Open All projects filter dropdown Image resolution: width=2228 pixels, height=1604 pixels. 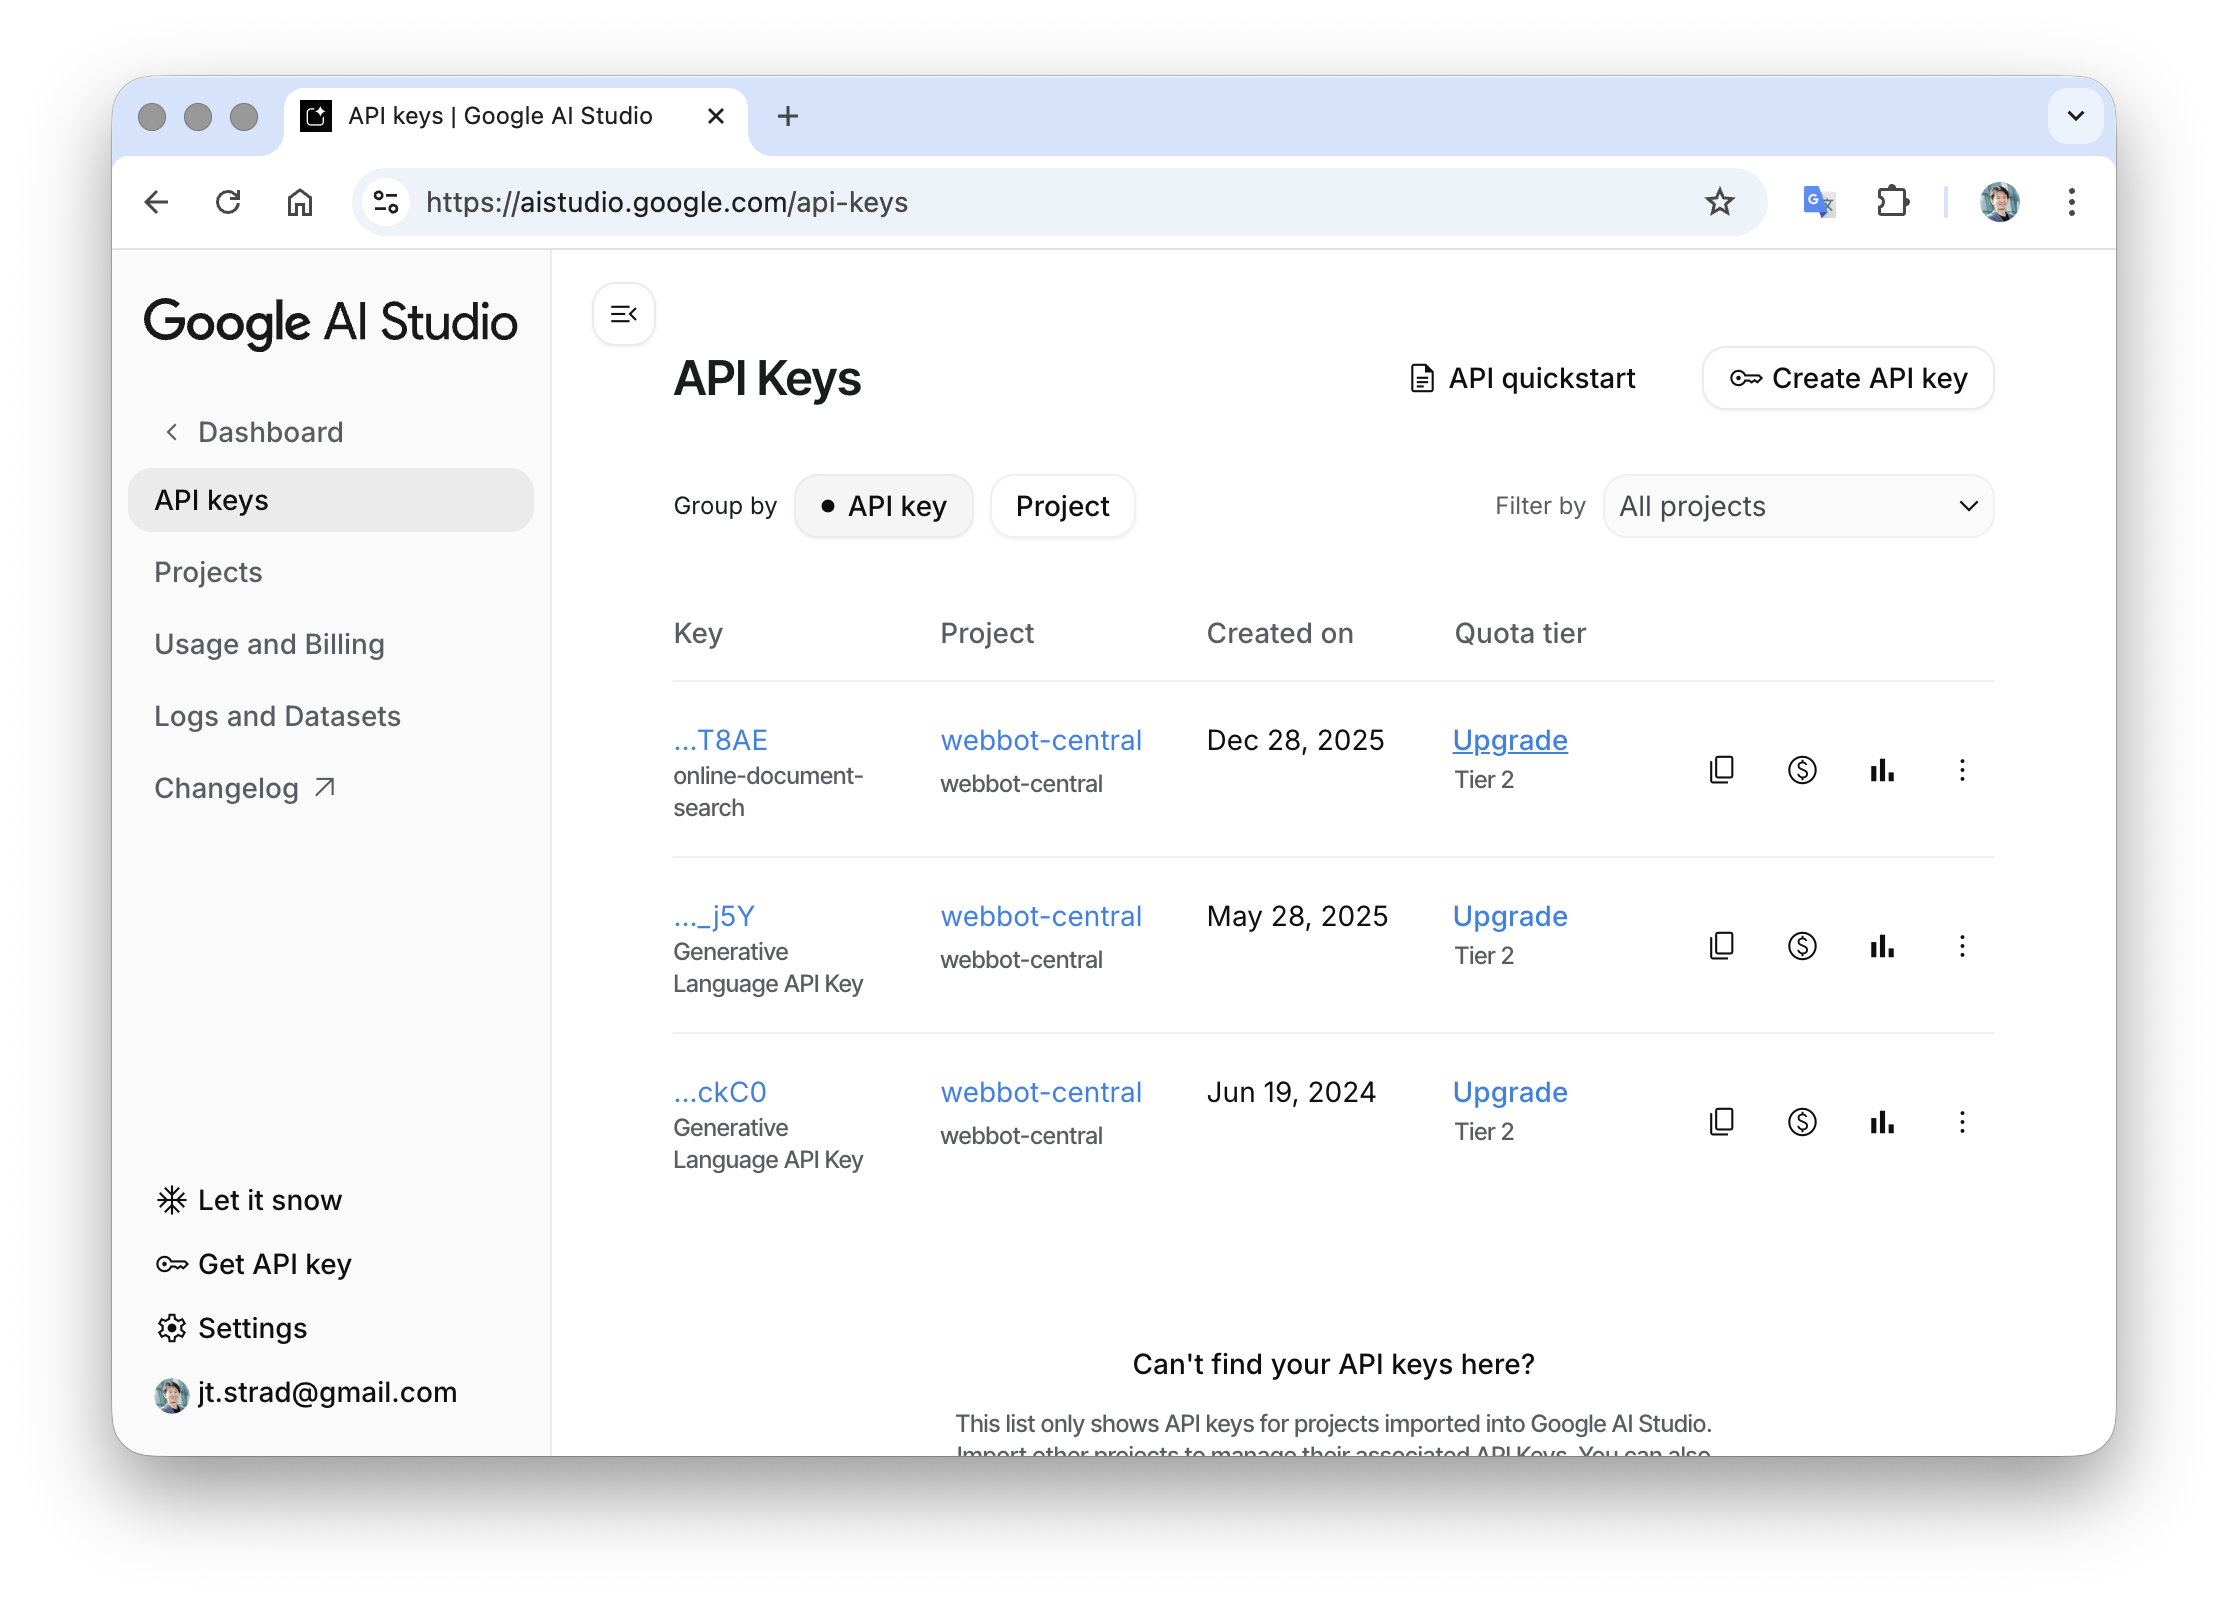(x=1797, y=506)
